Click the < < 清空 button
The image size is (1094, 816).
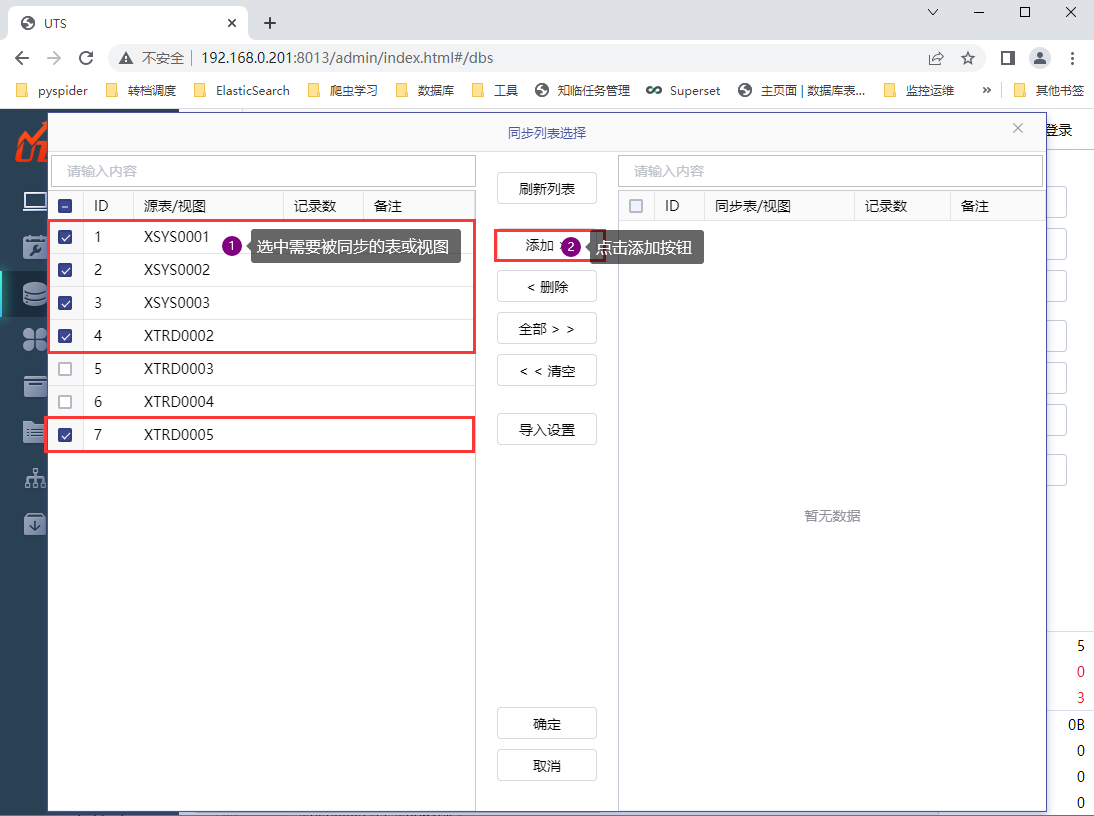point(546,371)
